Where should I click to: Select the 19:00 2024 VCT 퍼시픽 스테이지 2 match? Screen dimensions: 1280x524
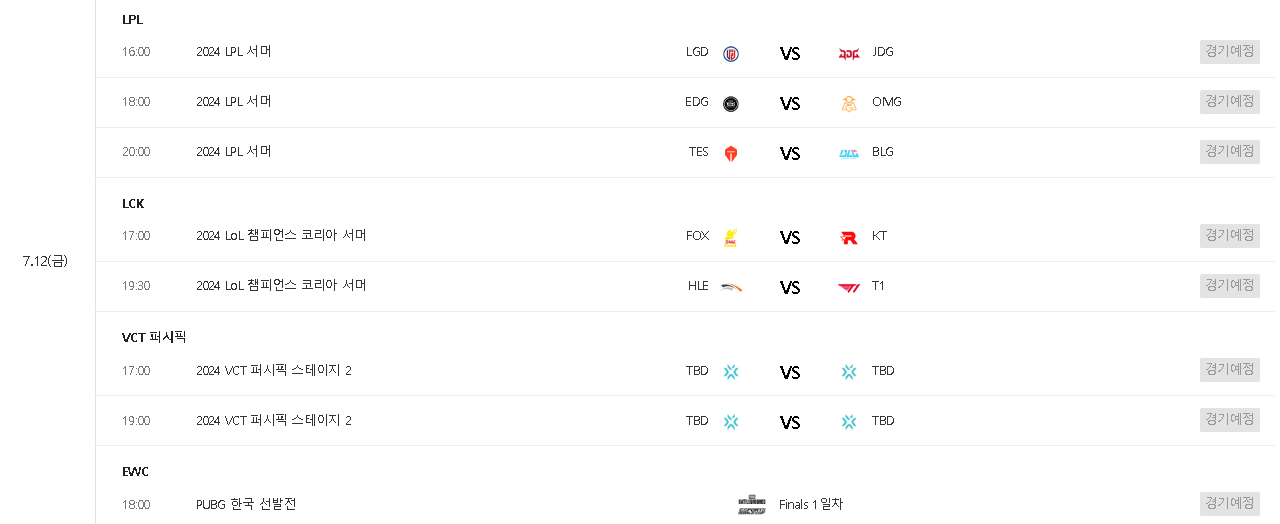[274, 420]
